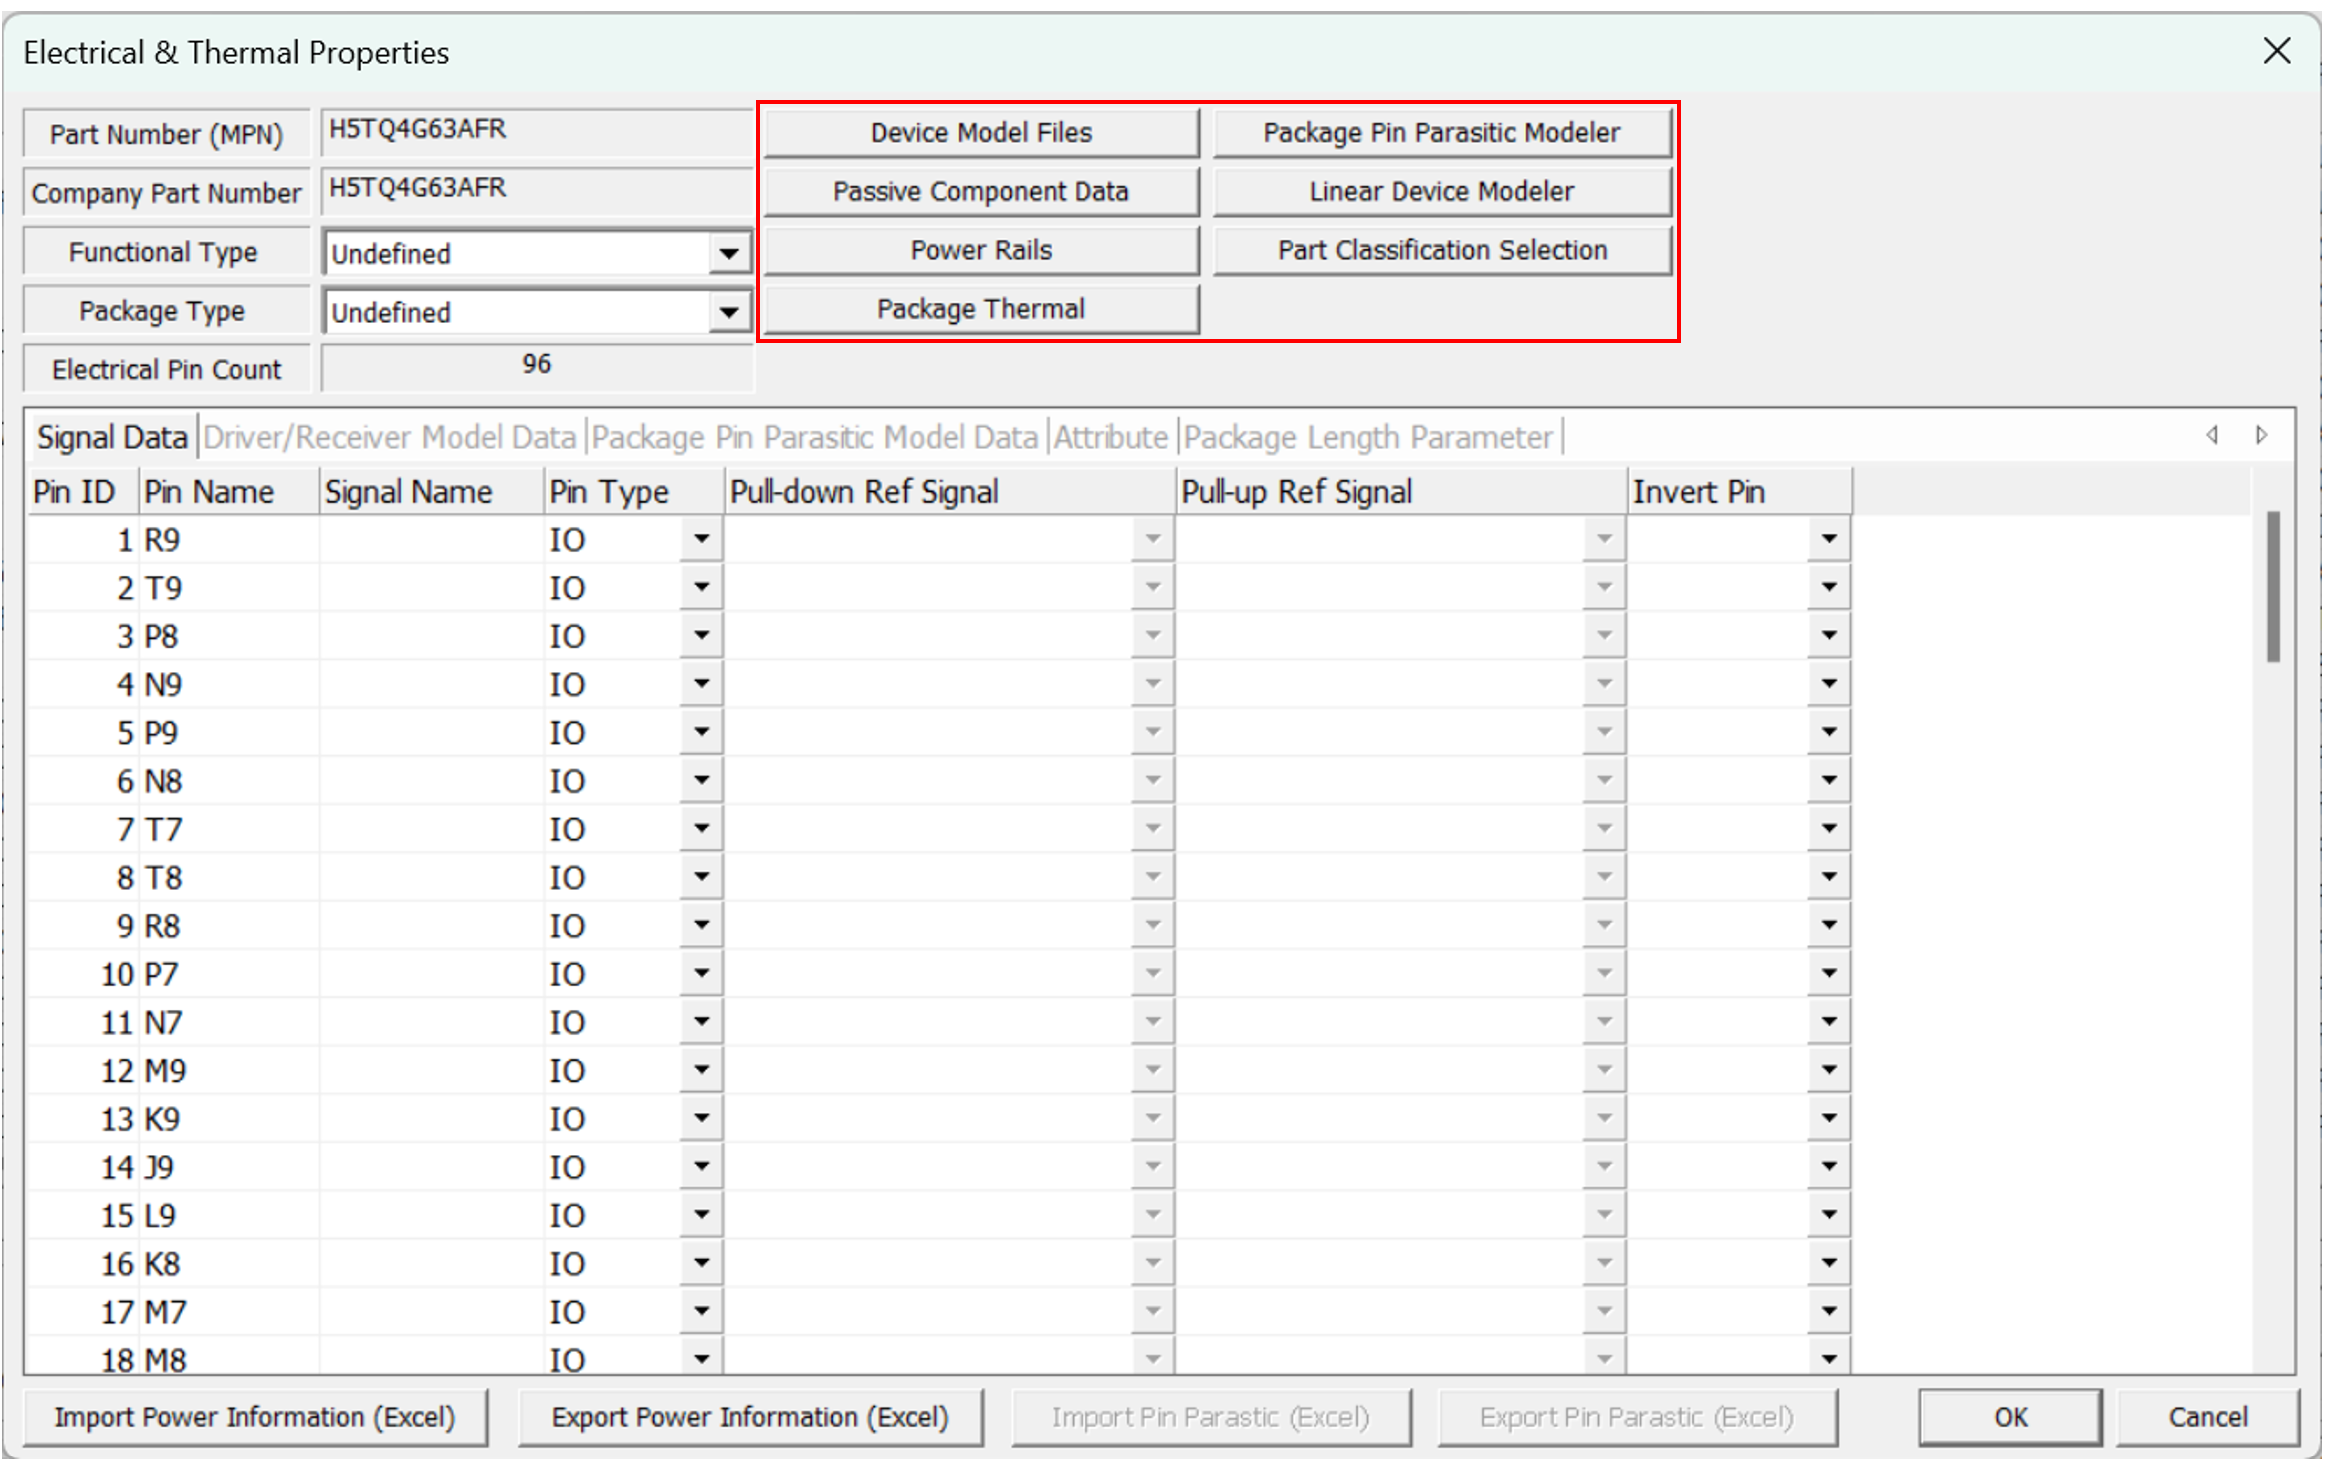Viewport: 2326px width, 1462px height.
Task: Expand the Package Type combo box
Action: [x=729, y=312]
